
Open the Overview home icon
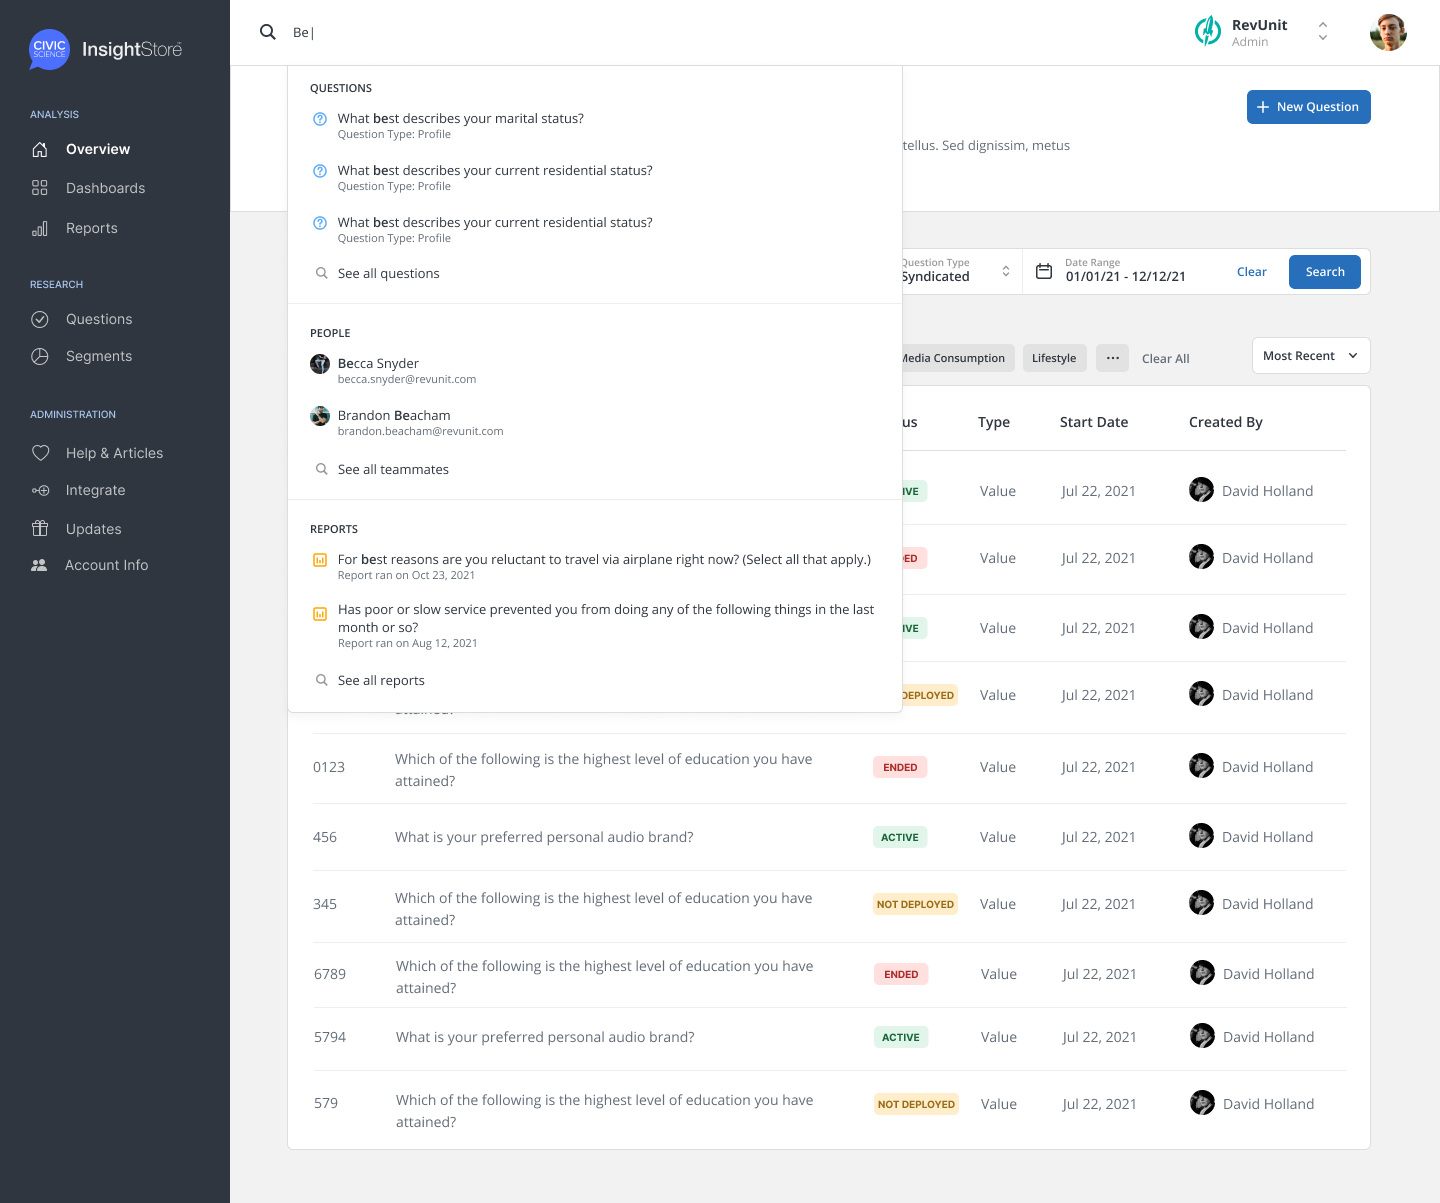[x=40, y=149]
